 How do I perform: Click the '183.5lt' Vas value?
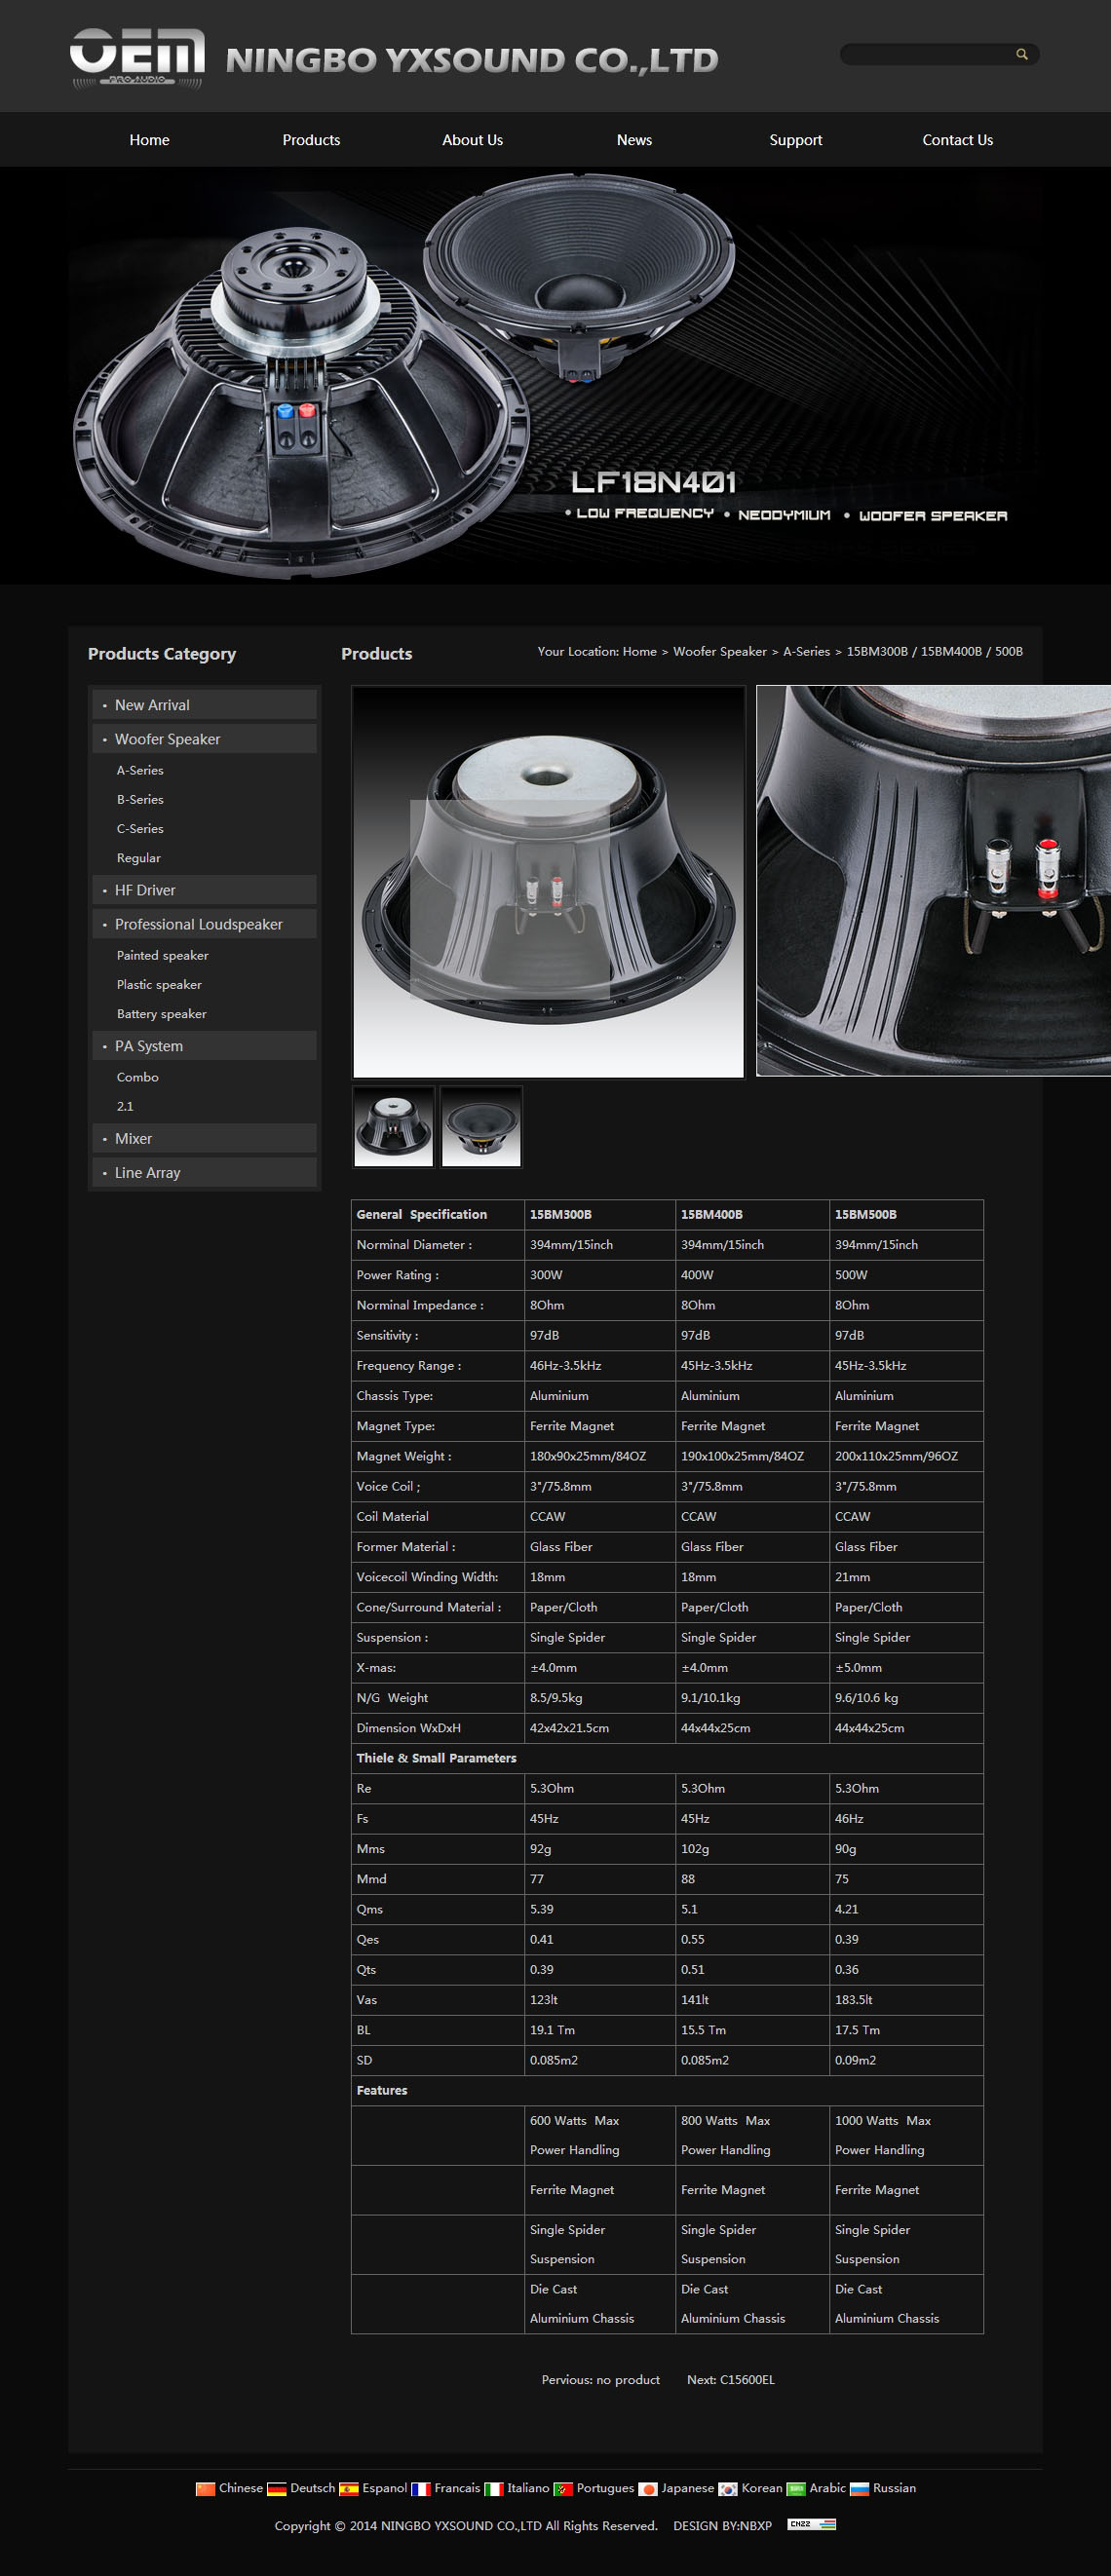[854, 1999]
